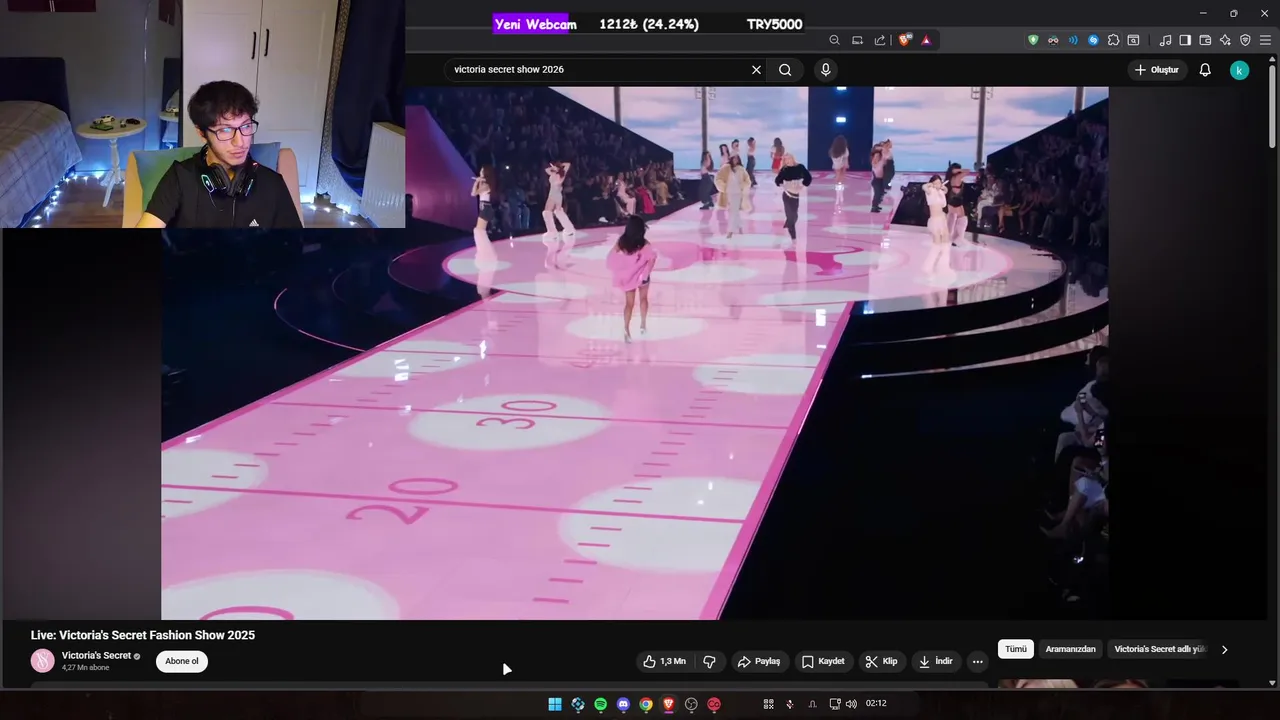1280x720 pixels.
Task: Open the account avatar menu
Action: (x=1239, y=70)
